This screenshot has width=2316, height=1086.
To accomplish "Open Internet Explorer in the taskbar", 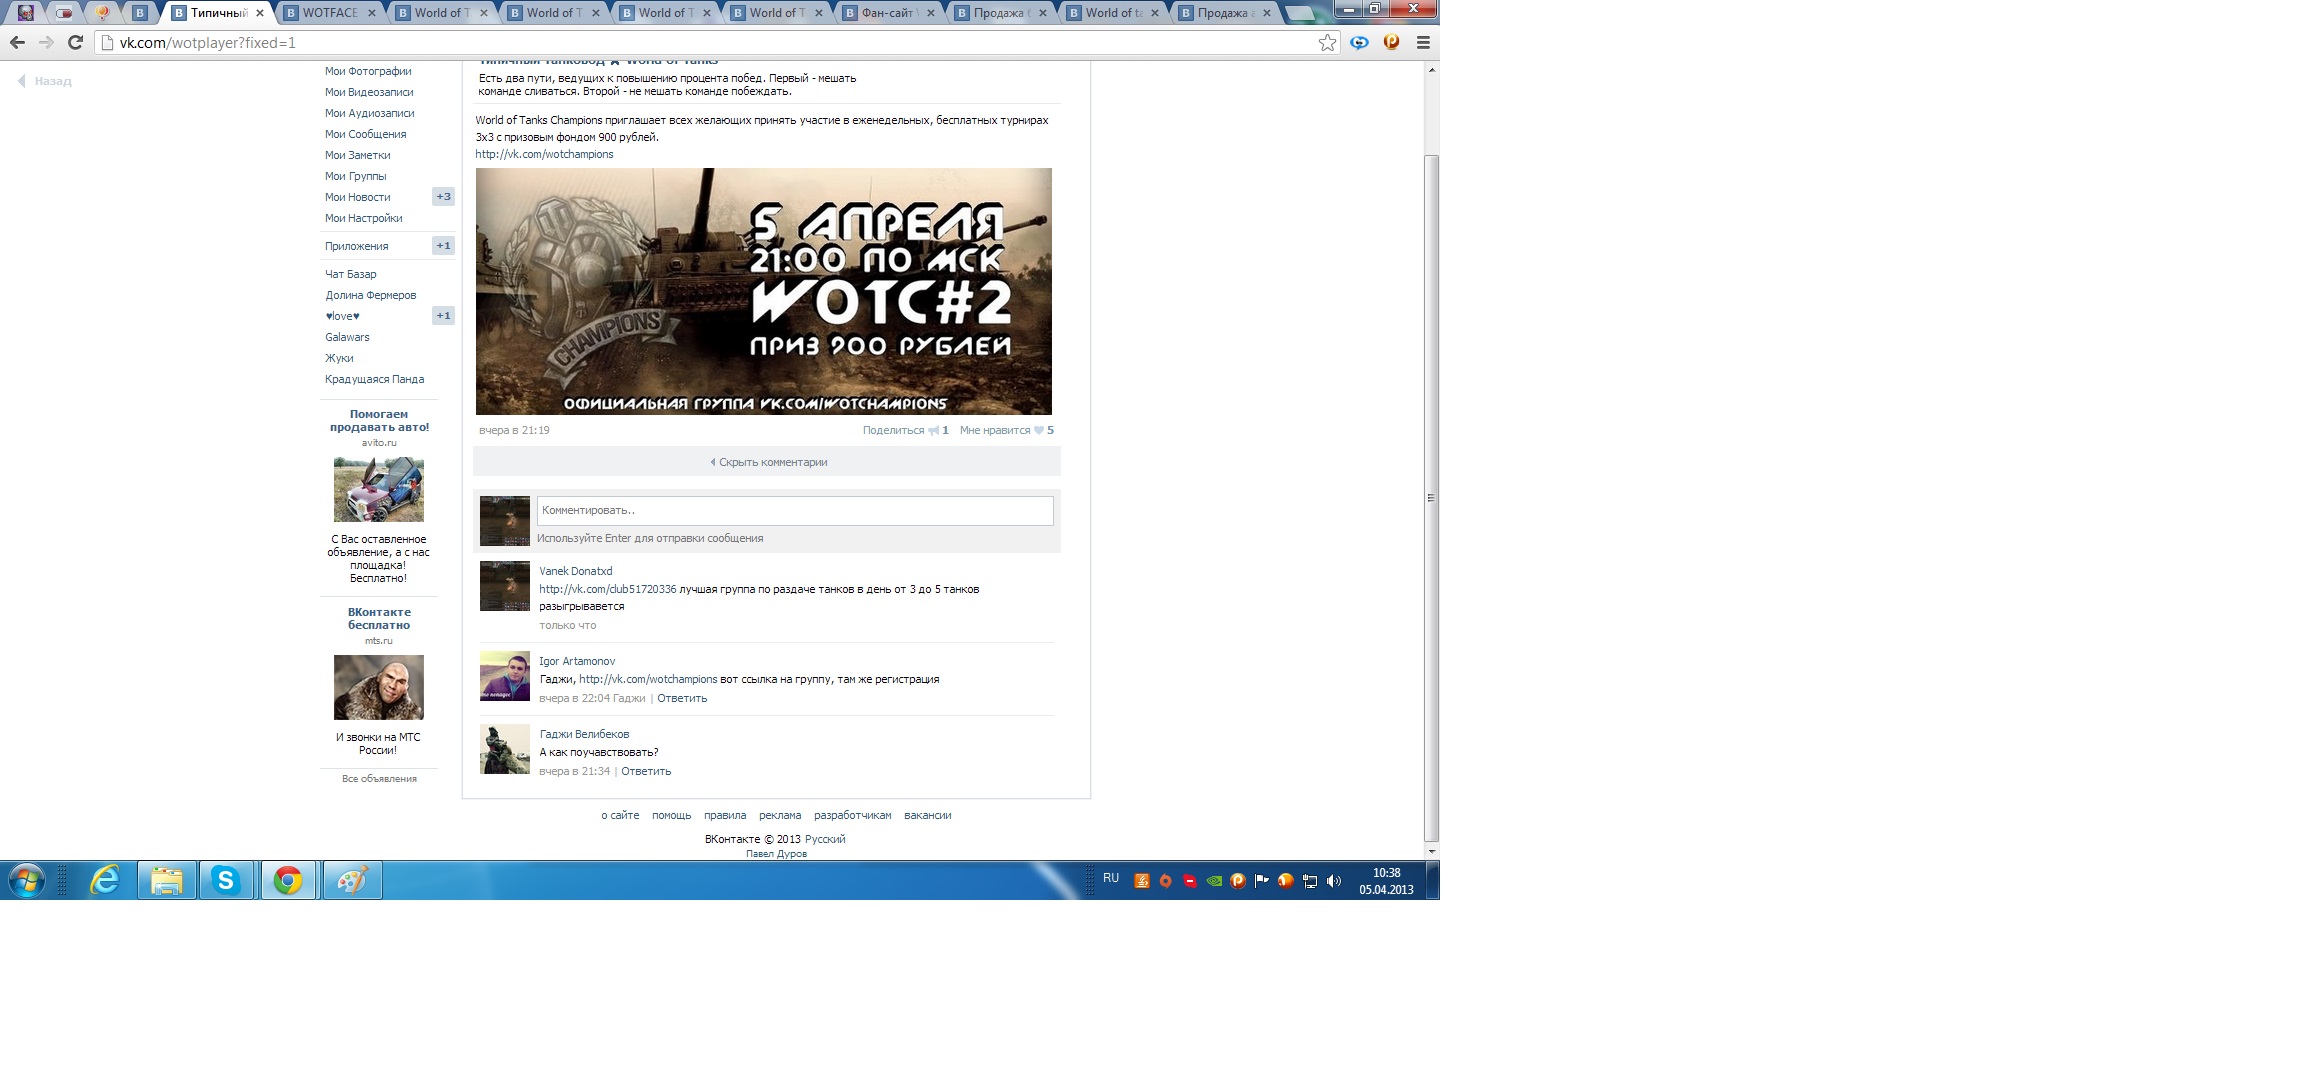I will 105,880.
